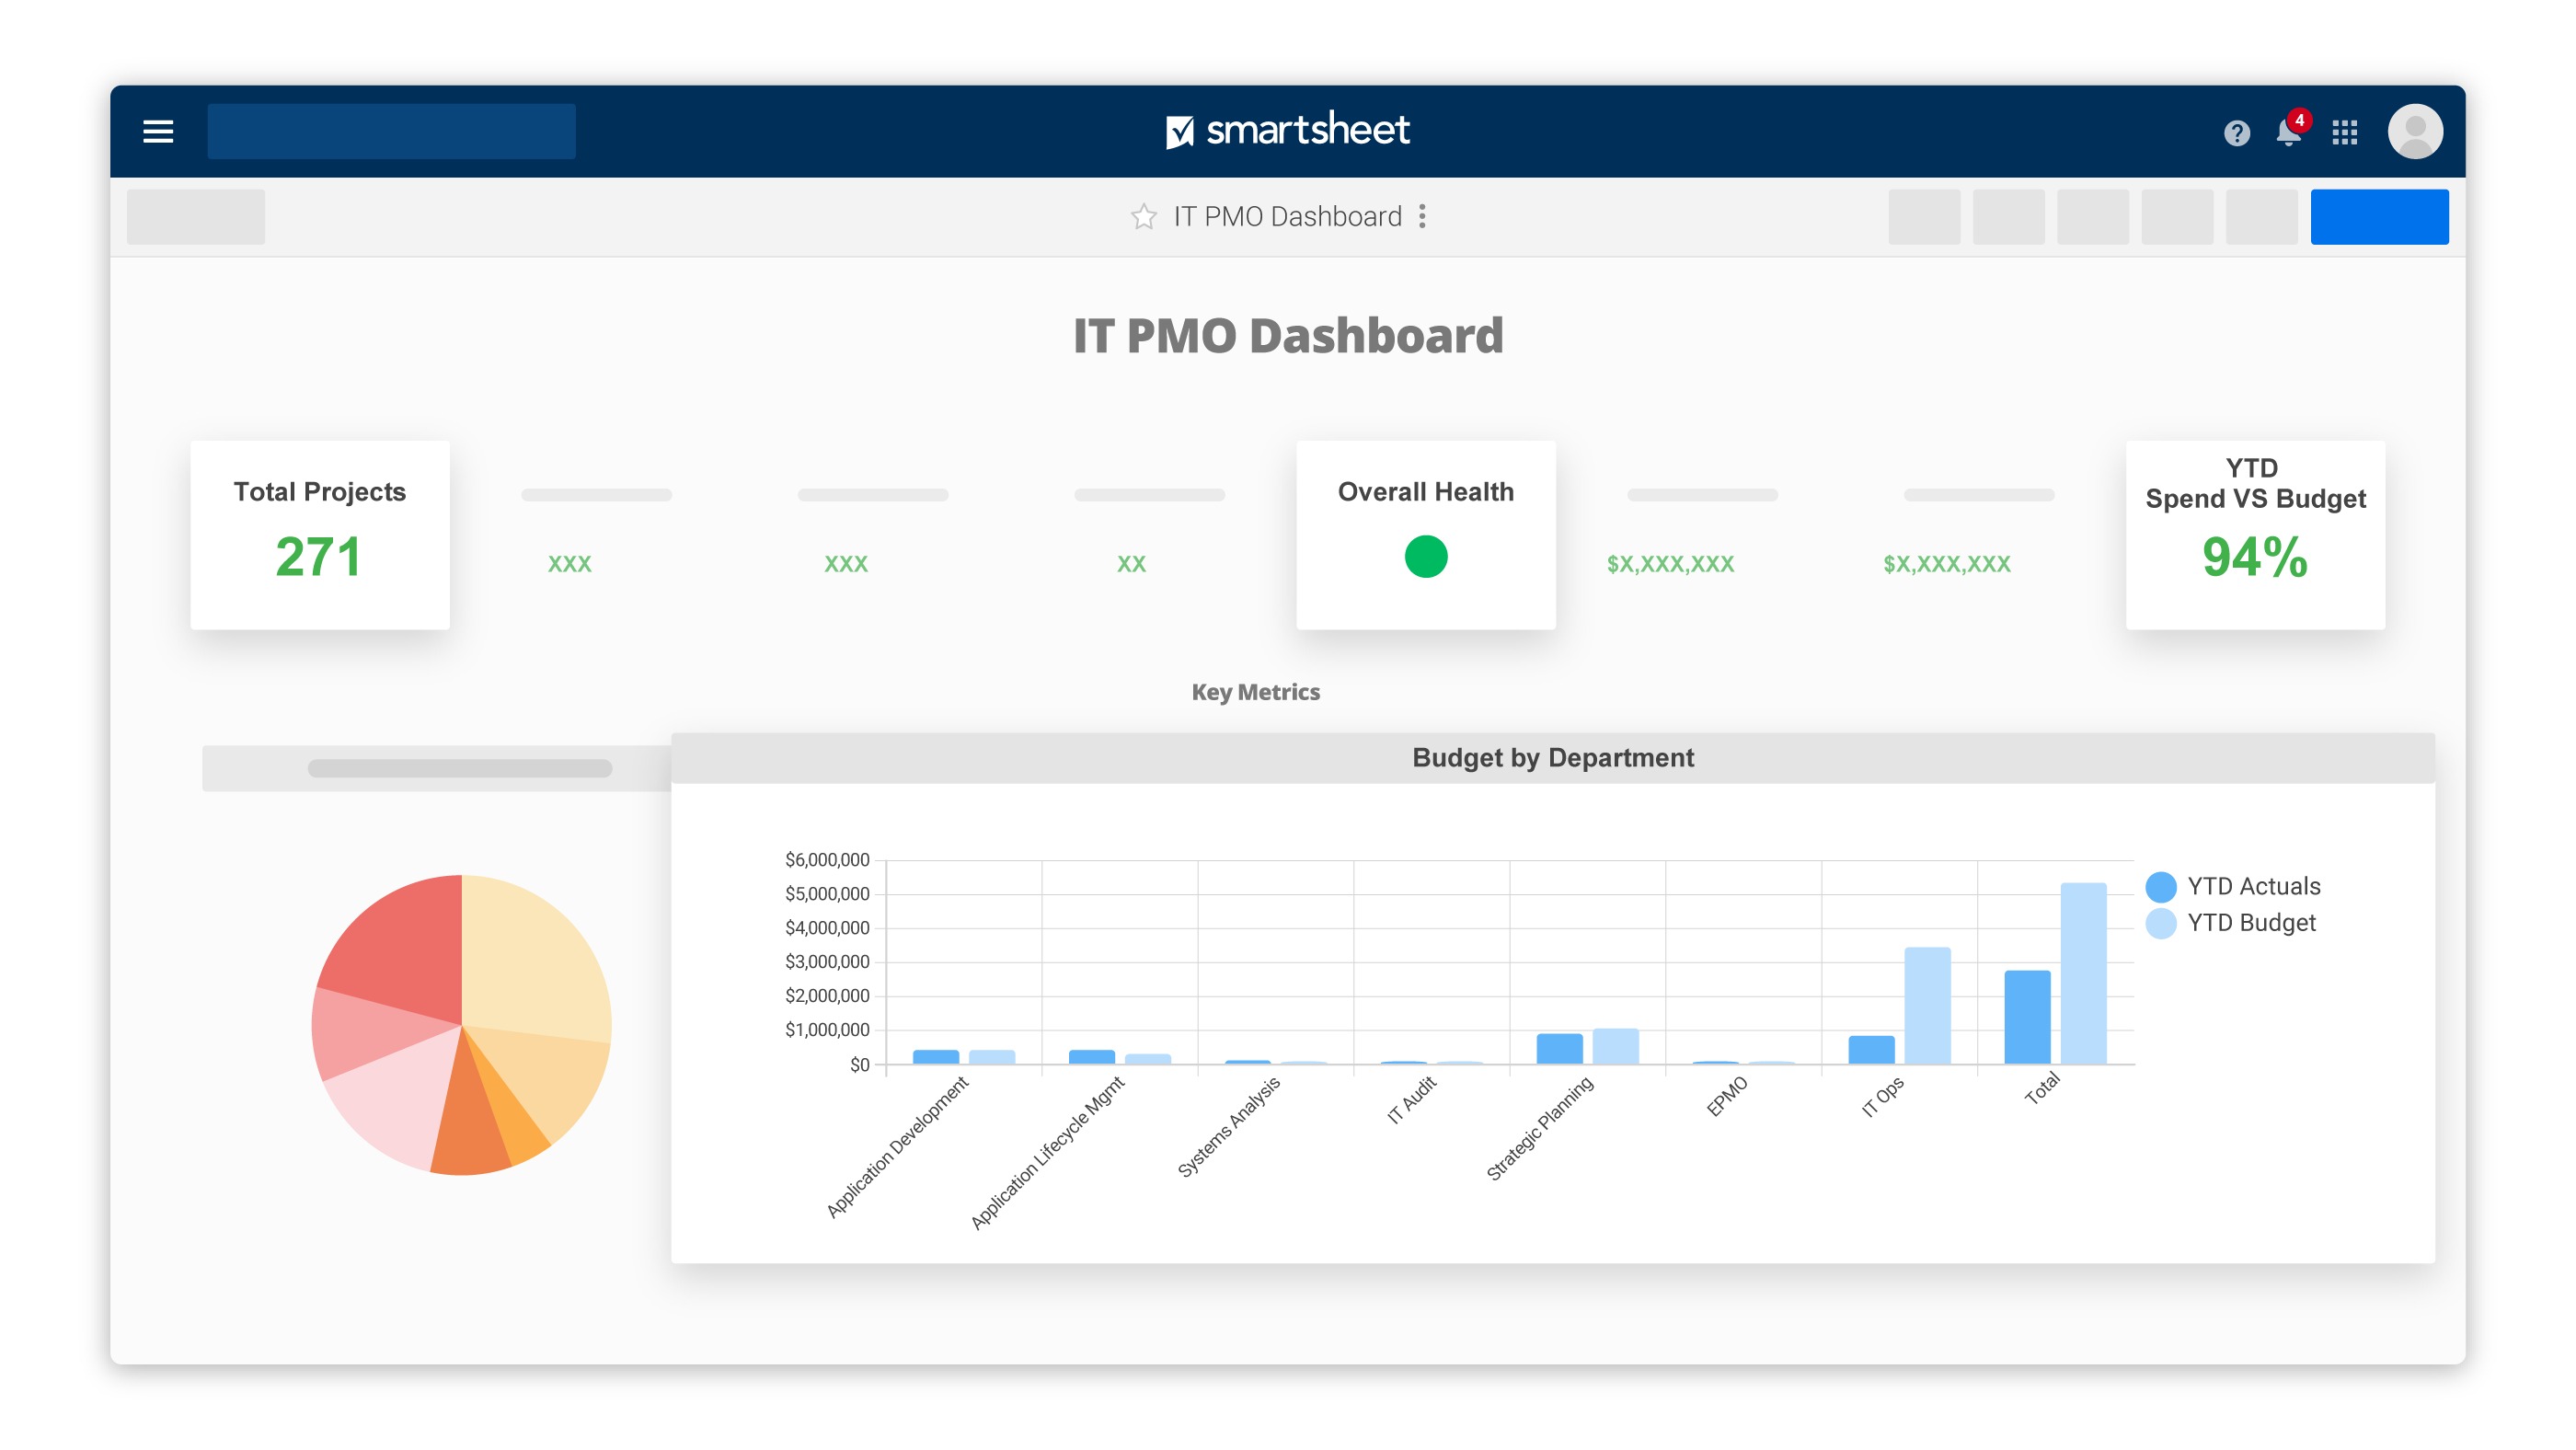Screen dimensions: 2576x1450
Task: Open the IT PMO Dashboard kebab menu
Action: (x=1422, y=216)
